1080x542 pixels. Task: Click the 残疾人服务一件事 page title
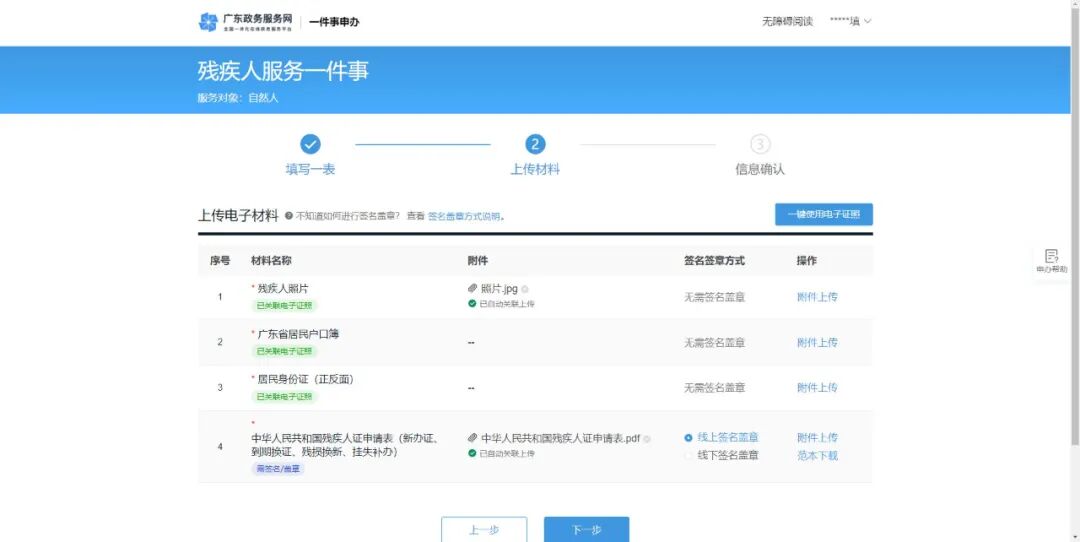pyautogui.click(x=283, y=72)
